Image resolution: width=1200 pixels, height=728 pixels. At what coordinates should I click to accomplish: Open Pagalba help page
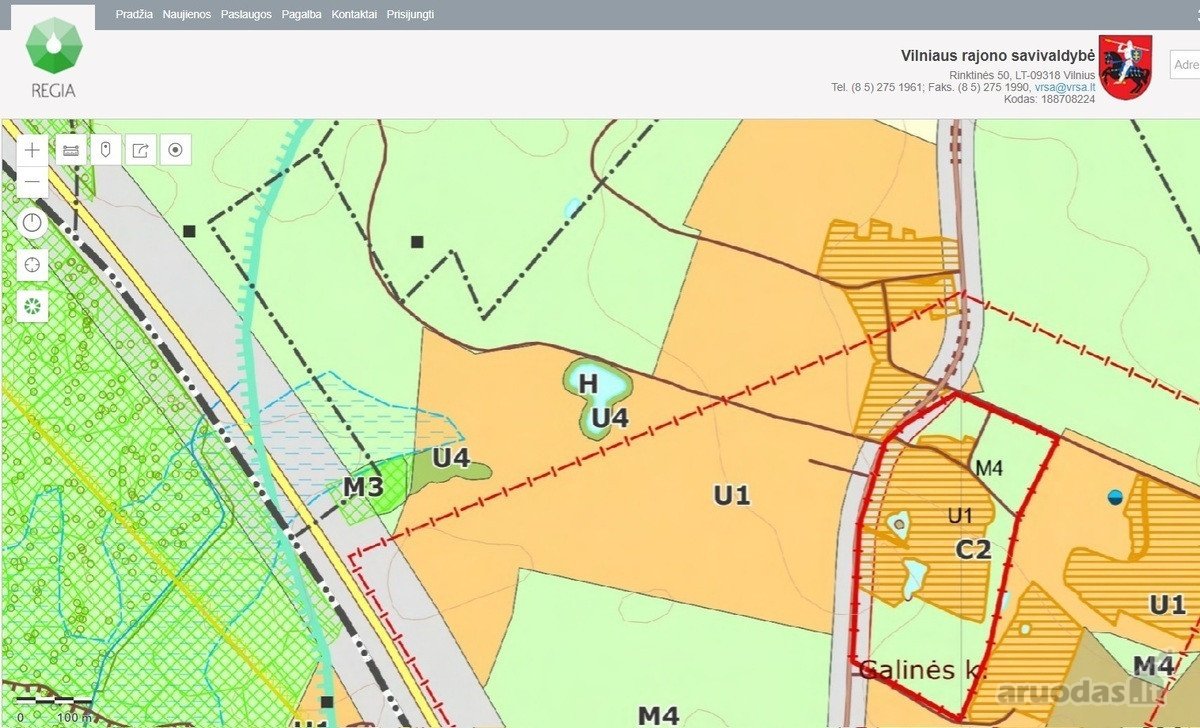pos(302,15)
